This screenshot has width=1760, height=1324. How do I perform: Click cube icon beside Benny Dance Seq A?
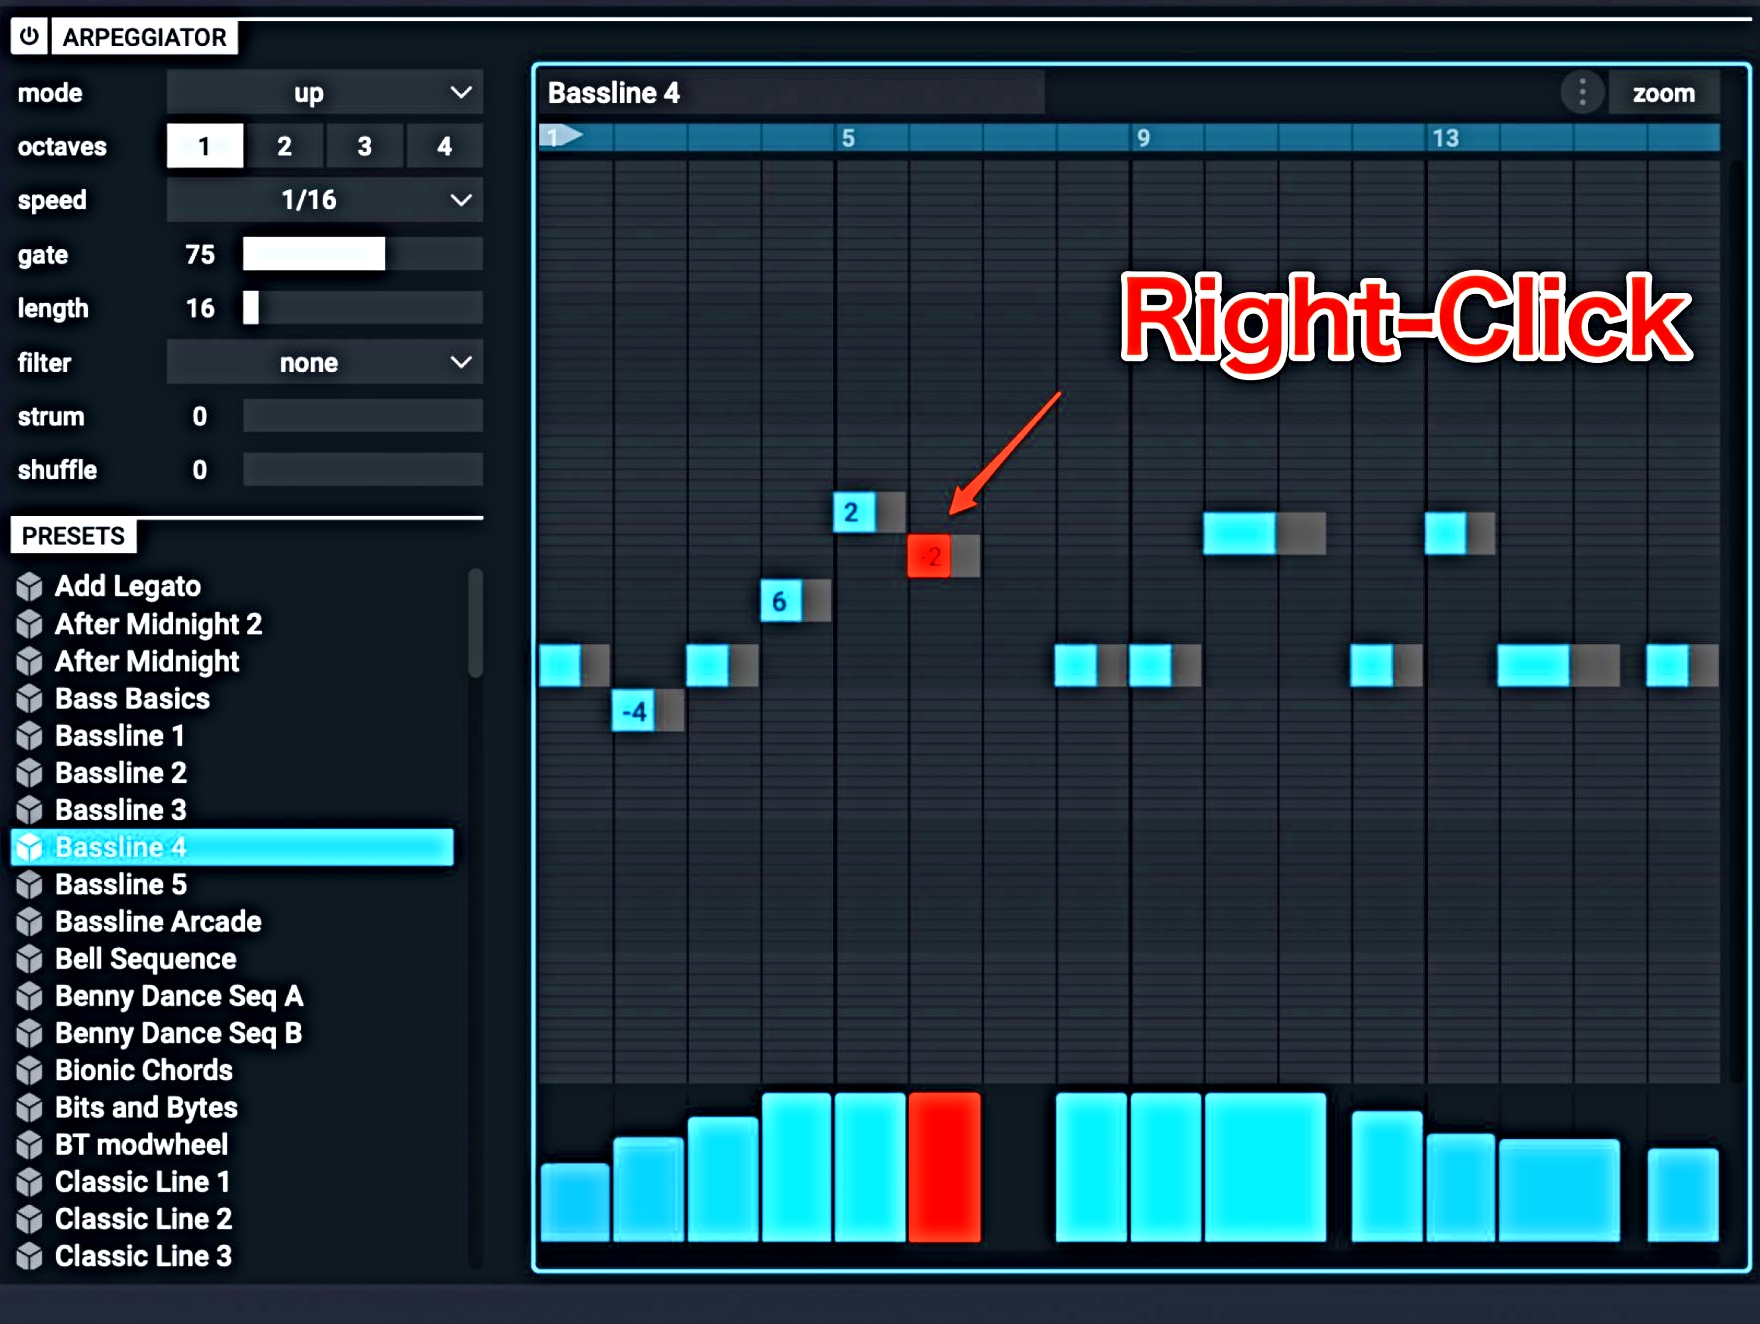tap(29, 995)
